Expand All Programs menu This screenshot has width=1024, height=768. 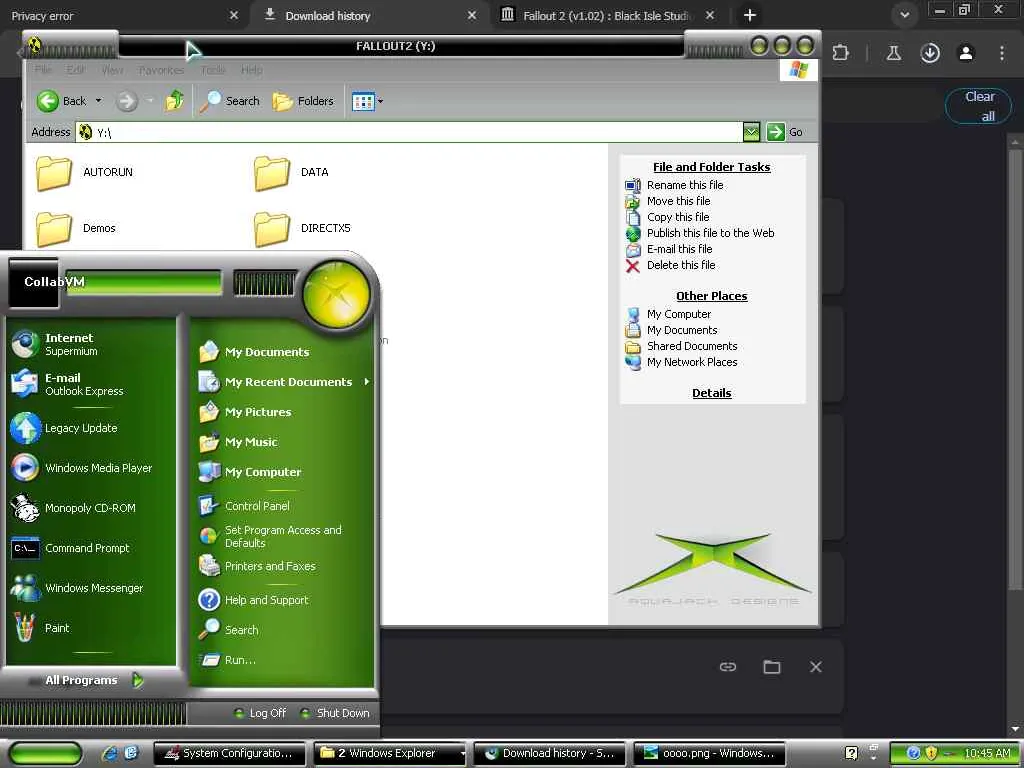tap(93, 680)
